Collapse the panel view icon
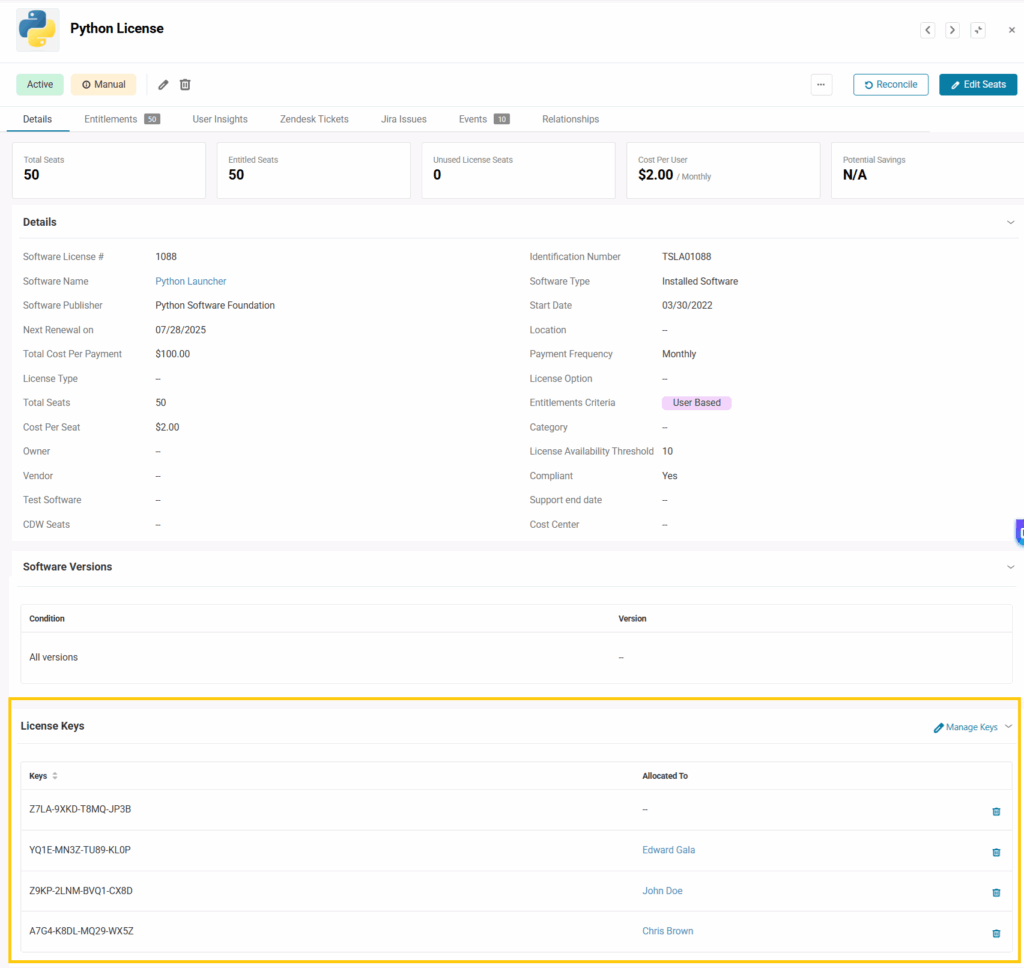Screen dimensions: 1024x968 [978, 30]
